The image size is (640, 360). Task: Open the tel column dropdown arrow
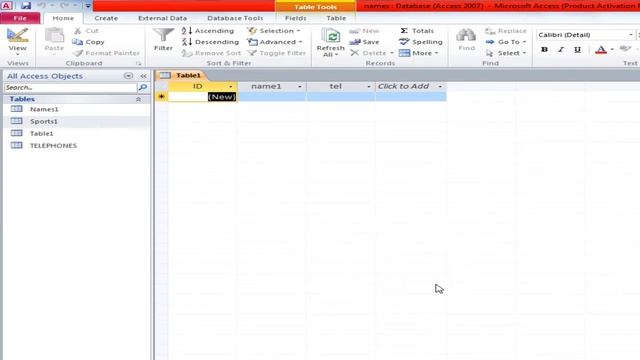[x=369, y=87]
